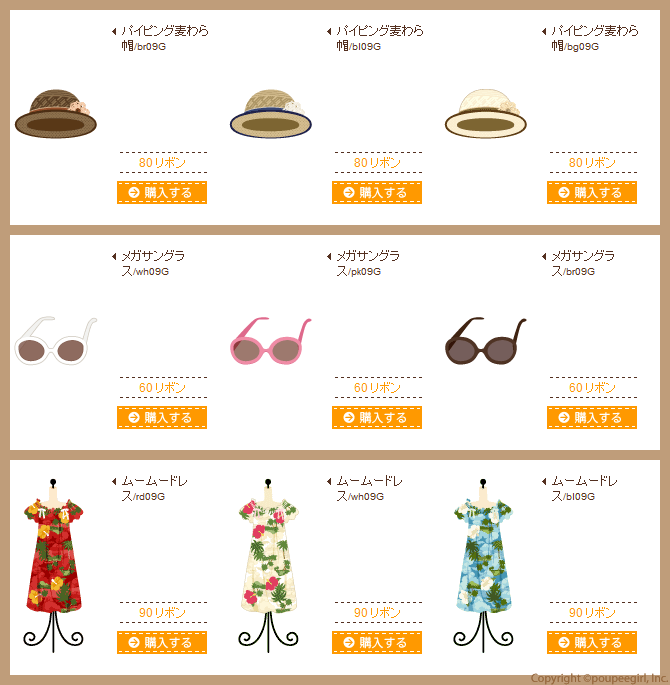Select the white muumuu dress image
The width and height of the screenshot is (670, 685).
(268, 565)
